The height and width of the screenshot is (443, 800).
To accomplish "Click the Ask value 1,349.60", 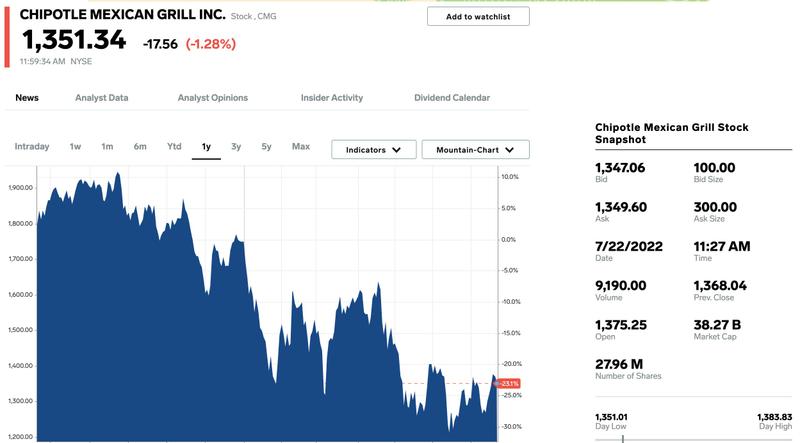I will (621, 207).
